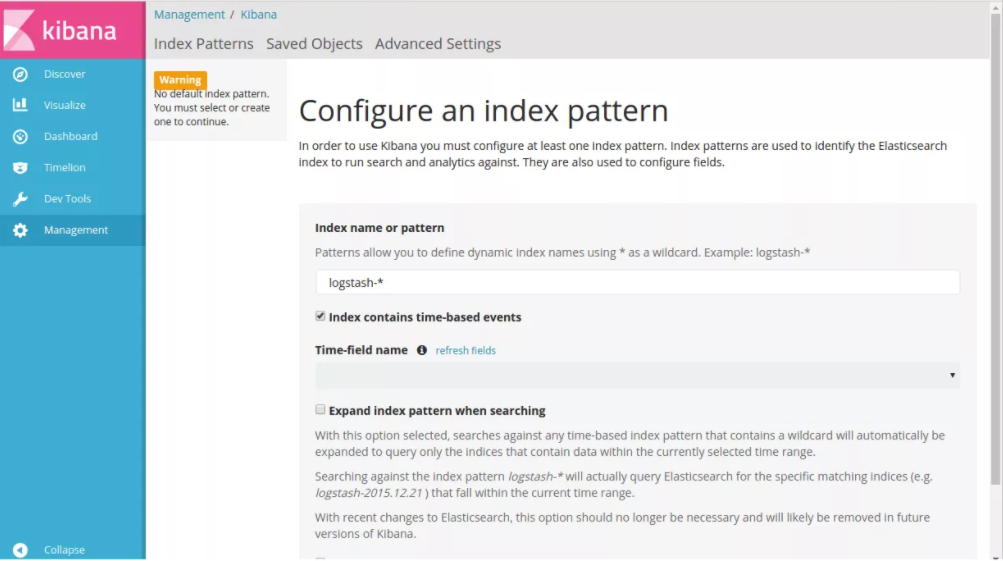Open Dev Tools wrench icon

coord(20,199)
